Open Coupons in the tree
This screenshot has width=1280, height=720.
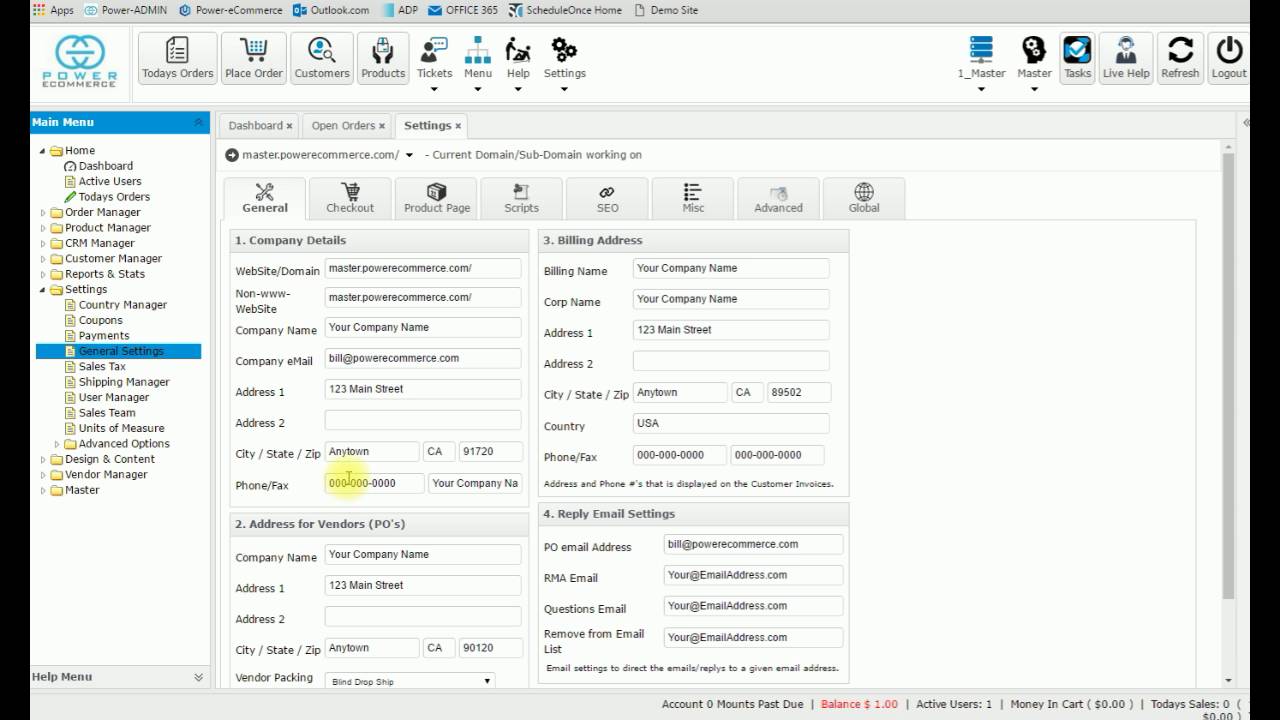pos(101,320)
